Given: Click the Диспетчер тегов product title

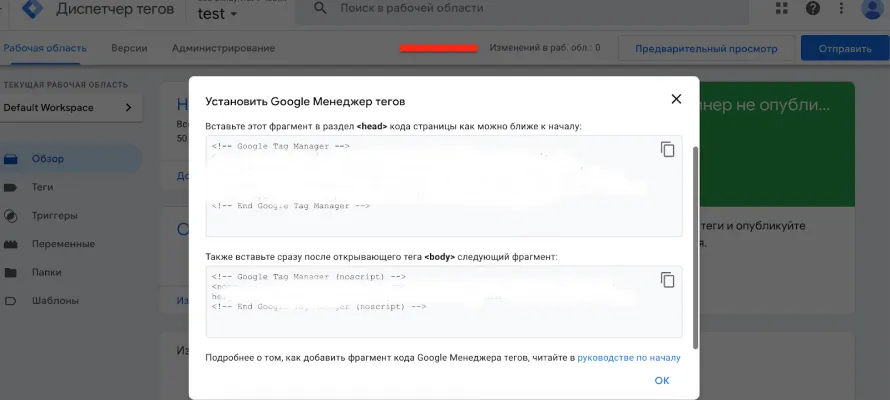Looking at the screenshot, I should [115, 9].
